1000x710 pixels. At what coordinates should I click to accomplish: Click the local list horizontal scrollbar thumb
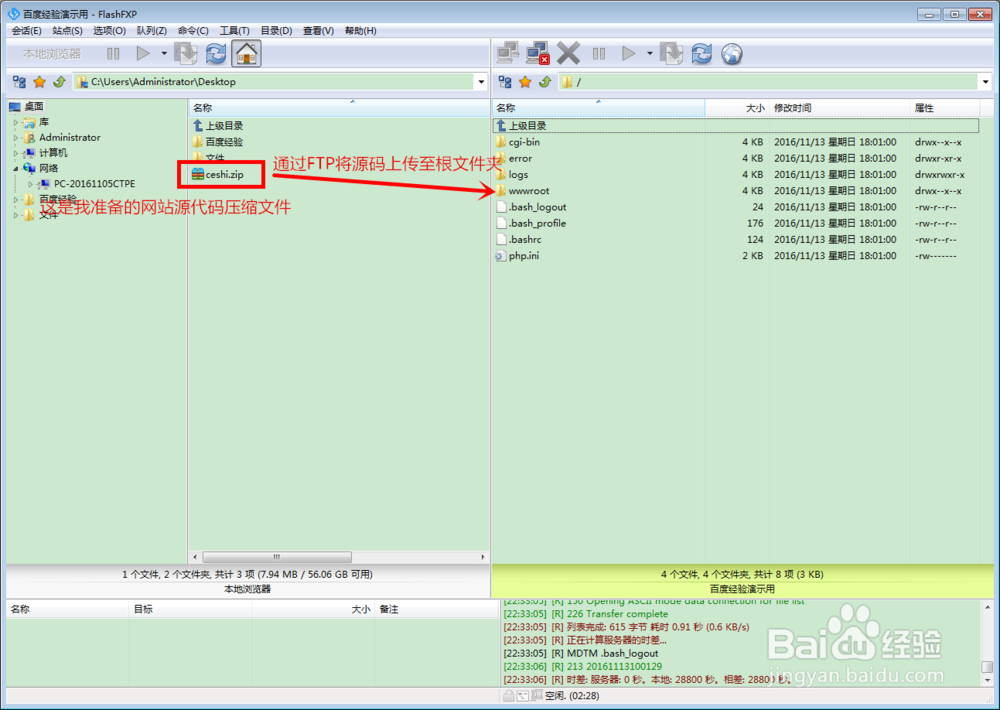(277, 557)
